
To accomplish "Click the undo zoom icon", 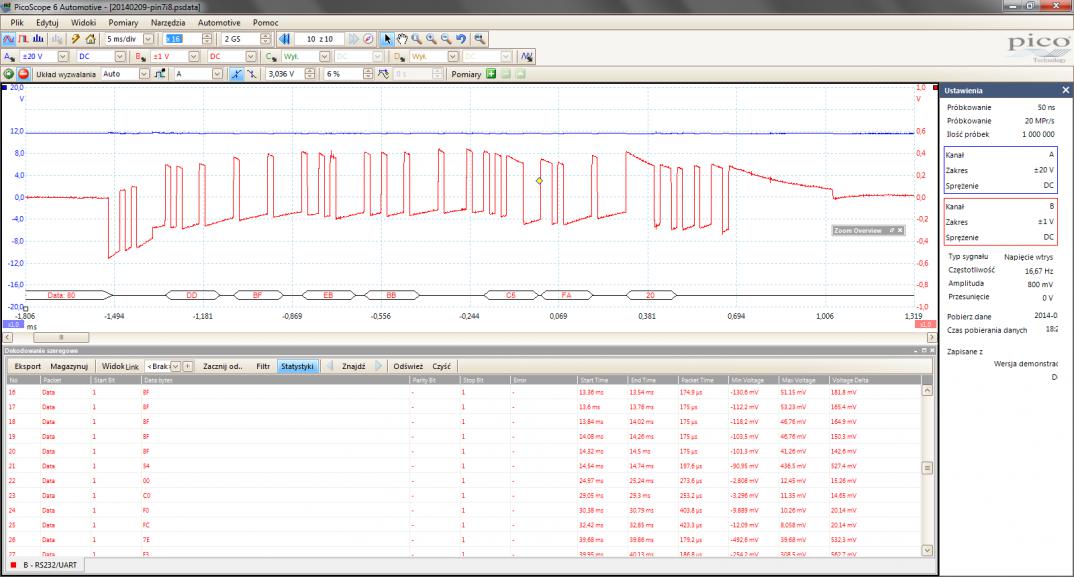I will coord(460,38).
